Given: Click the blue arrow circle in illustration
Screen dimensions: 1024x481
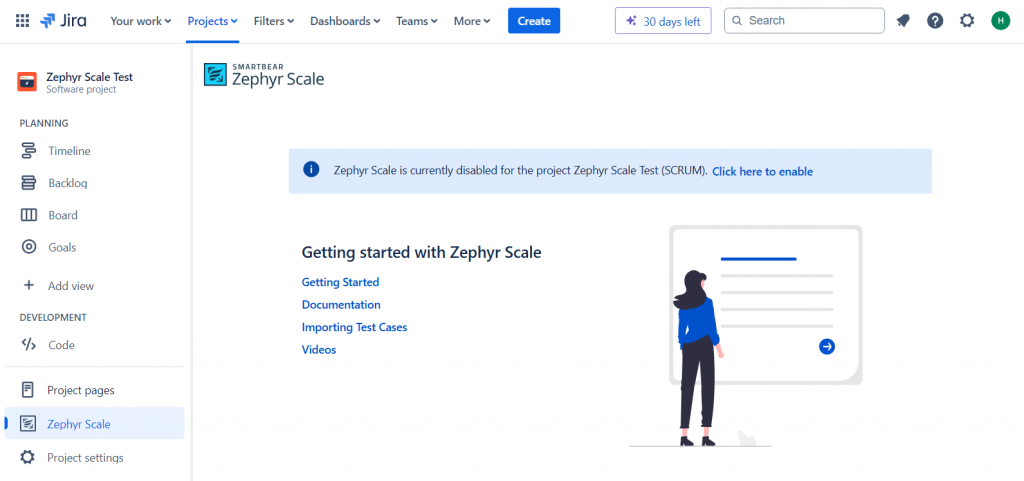Looking at the screenshot, I should 827,347.
